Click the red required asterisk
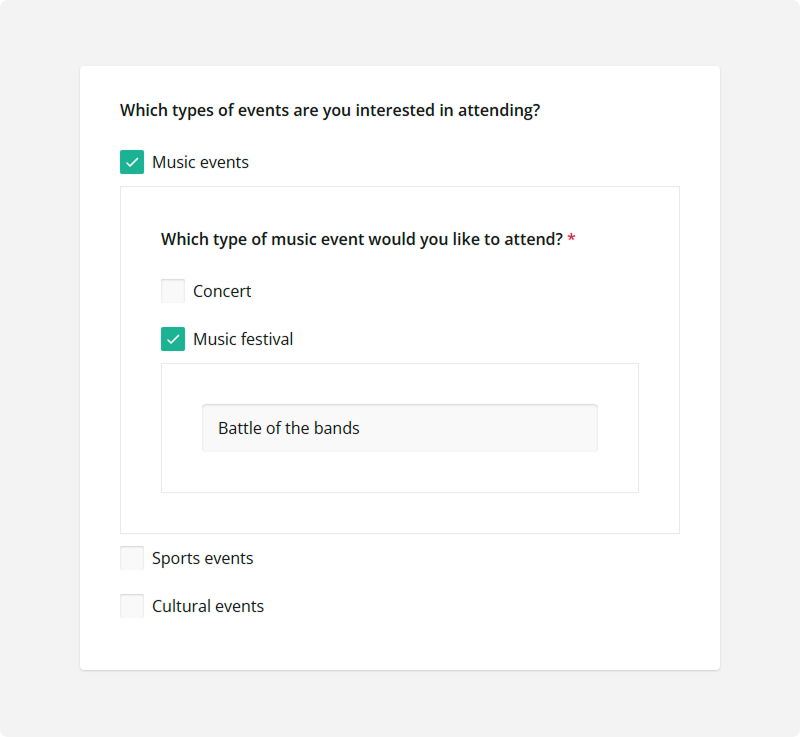800x737 pixels. [571, 238]
